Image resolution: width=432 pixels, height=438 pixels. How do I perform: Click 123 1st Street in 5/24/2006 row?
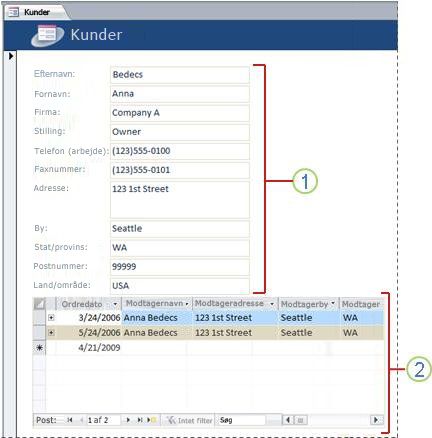[x=235, y=333]
